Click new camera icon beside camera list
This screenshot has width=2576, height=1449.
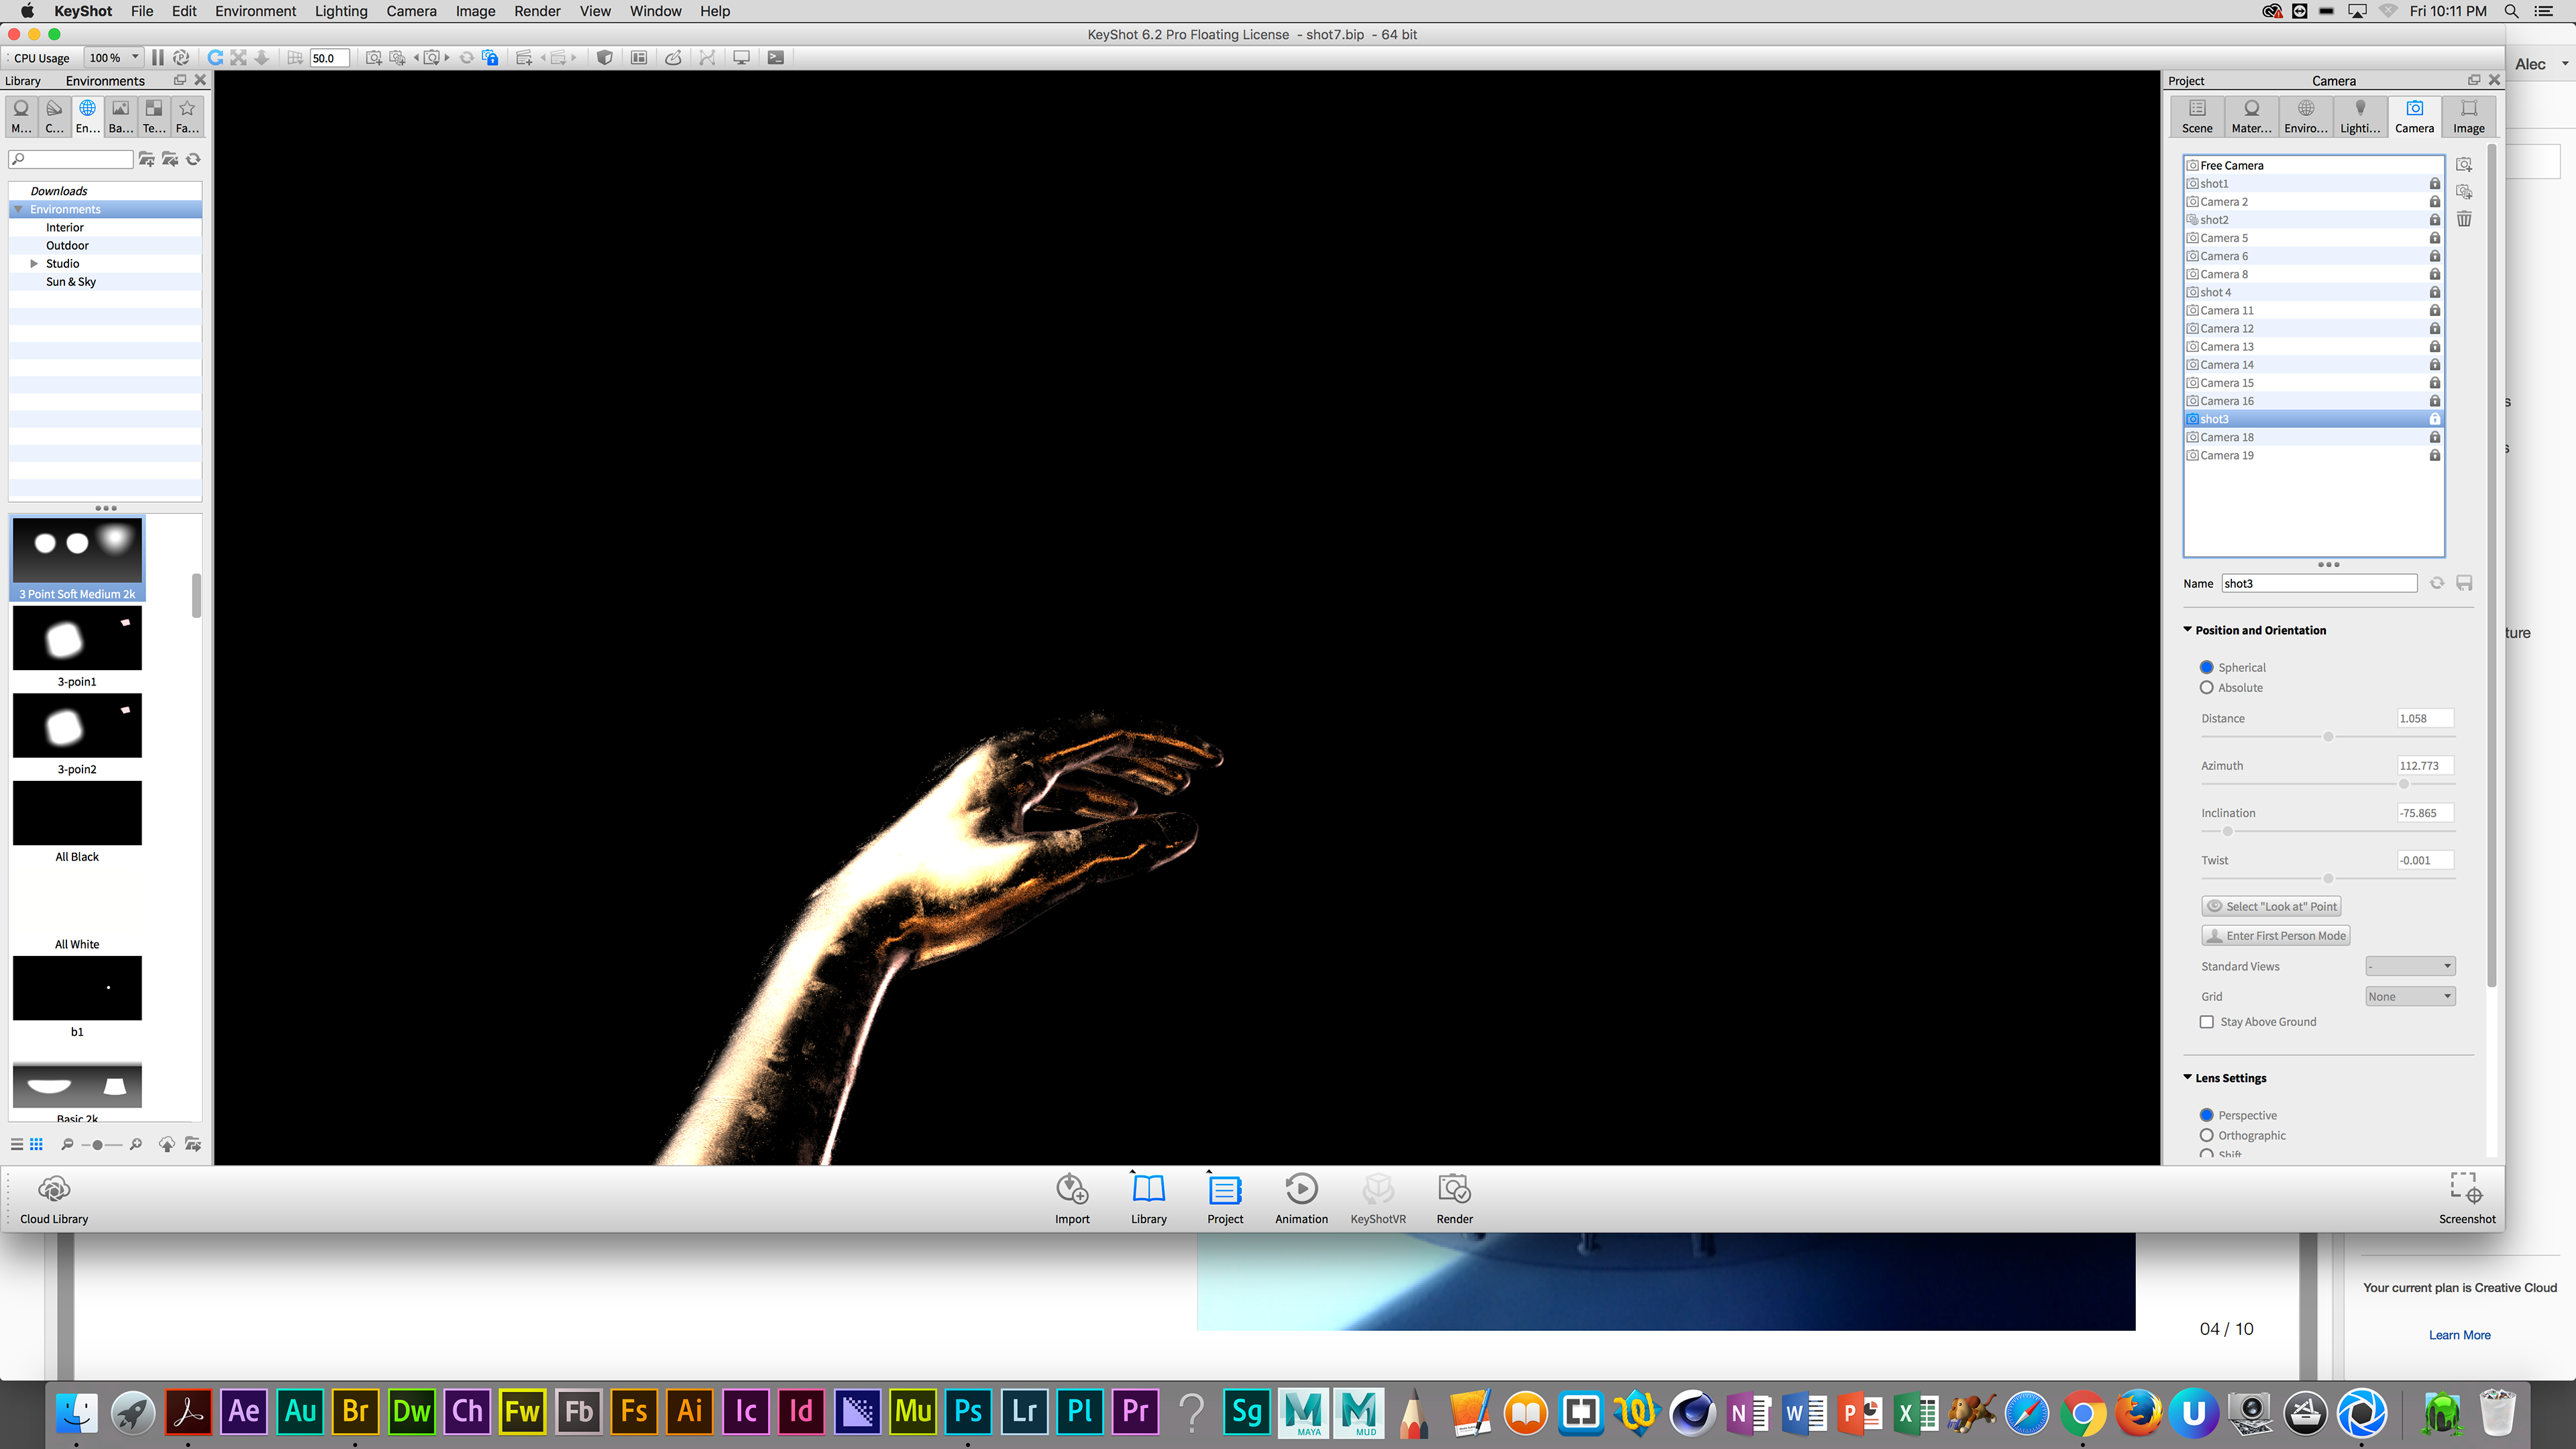2464,165
